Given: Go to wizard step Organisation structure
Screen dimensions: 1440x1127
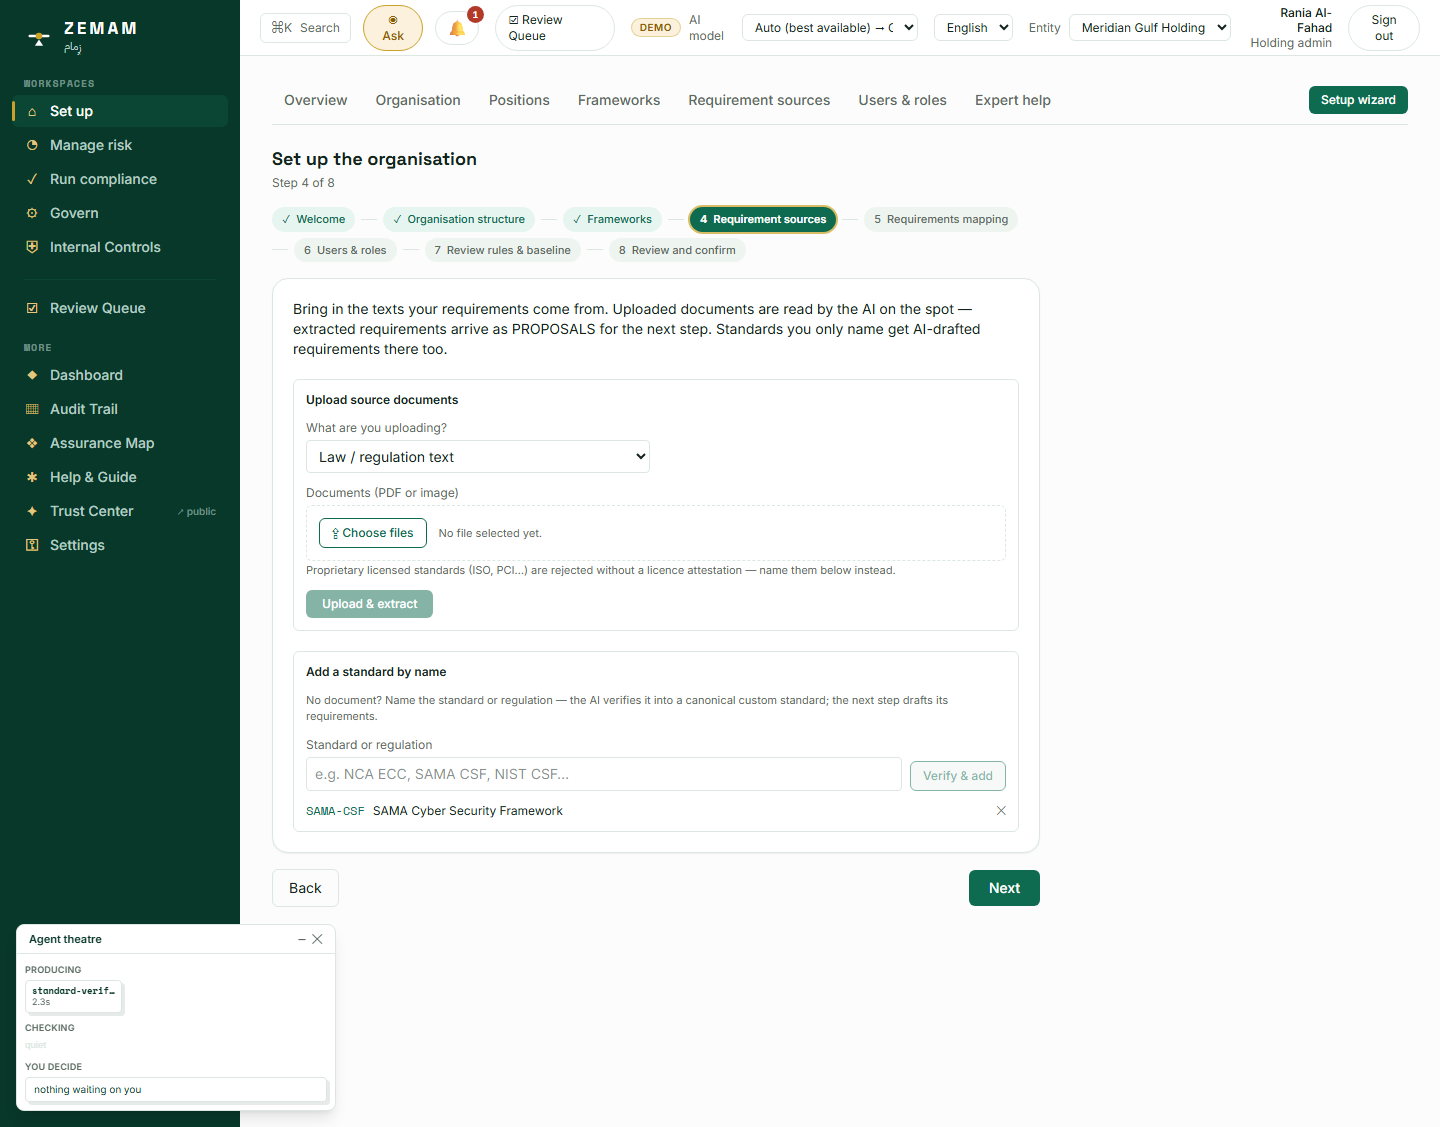Looking at the screenshot, I should point(459,219).
